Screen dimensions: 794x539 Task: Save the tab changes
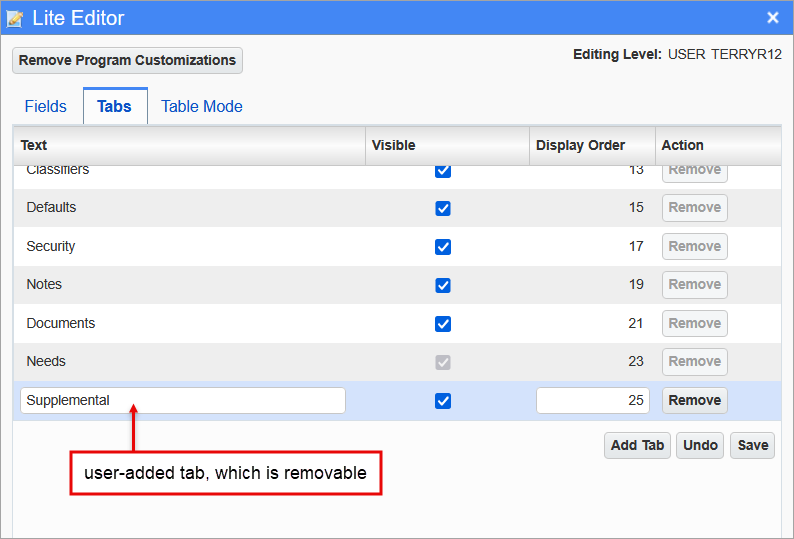point(752,445)
